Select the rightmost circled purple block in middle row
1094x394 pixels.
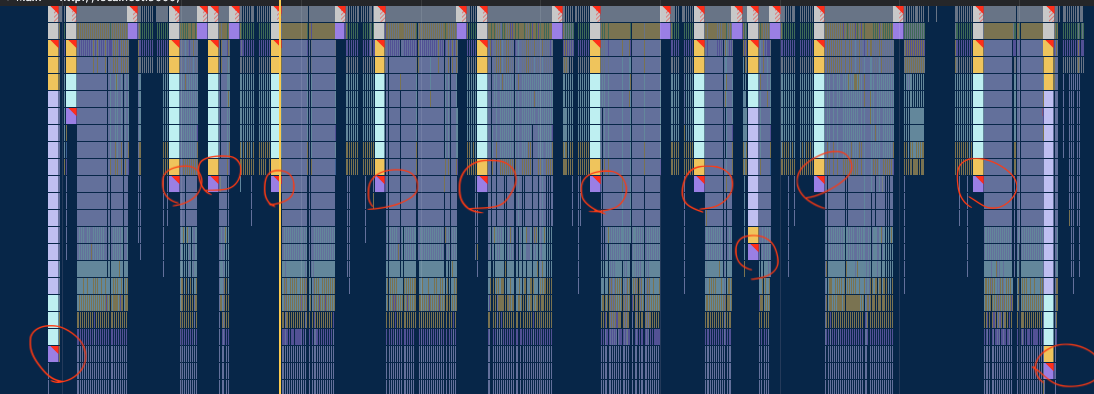978,184
